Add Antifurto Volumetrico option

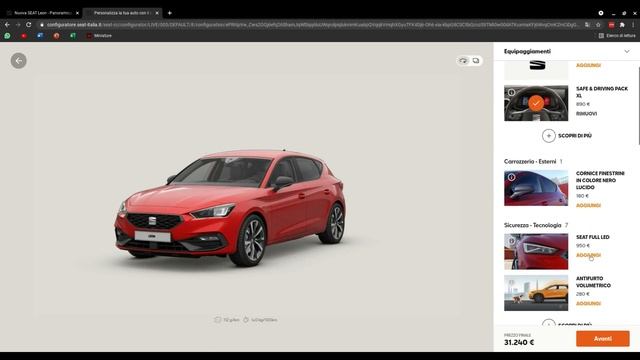tap(588, 304)
